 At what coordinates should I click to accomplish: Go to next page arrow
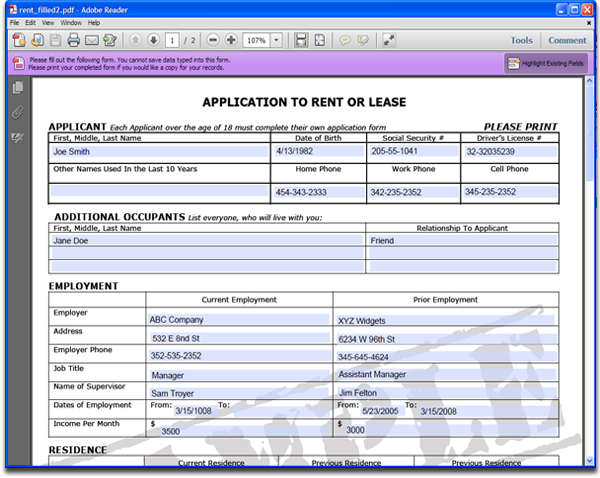point(153,40)
